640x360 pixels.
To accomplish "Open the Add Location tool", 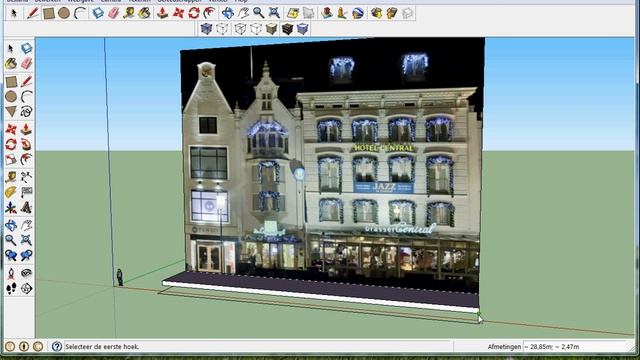I will 293,13.
